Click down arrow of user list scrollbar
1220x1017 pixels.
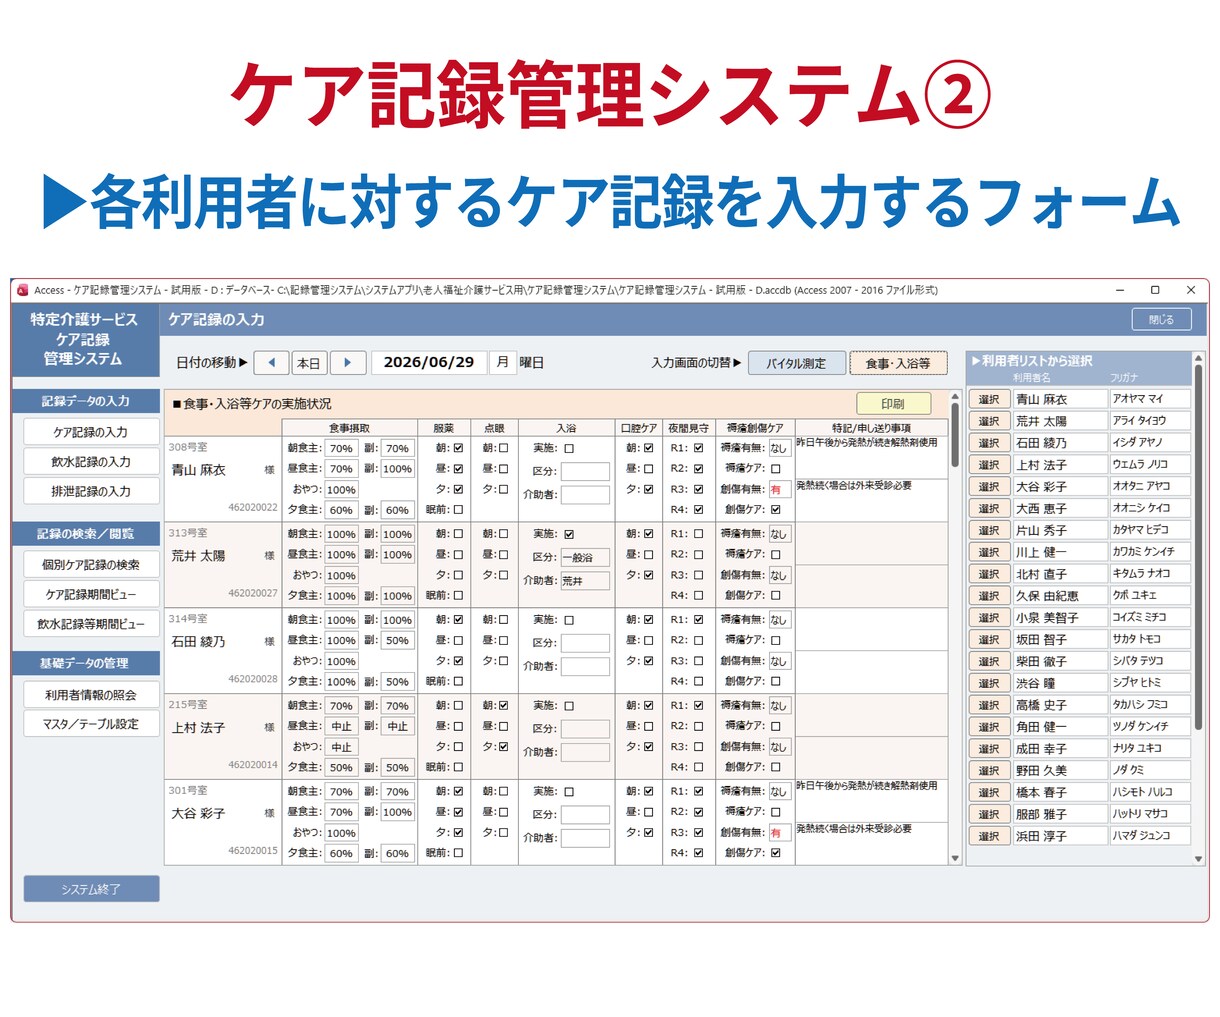click(x=1198, y=858)
